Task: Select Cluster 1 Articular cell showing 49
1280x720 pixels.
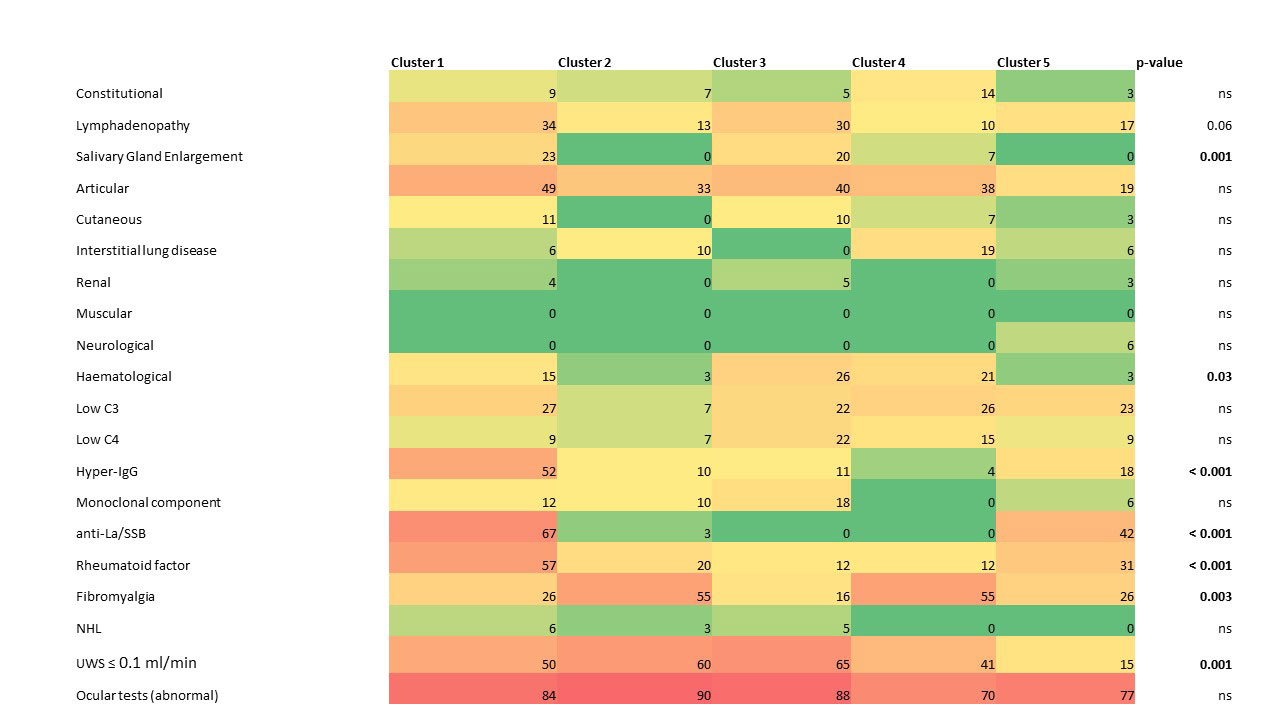Action: 473,188
